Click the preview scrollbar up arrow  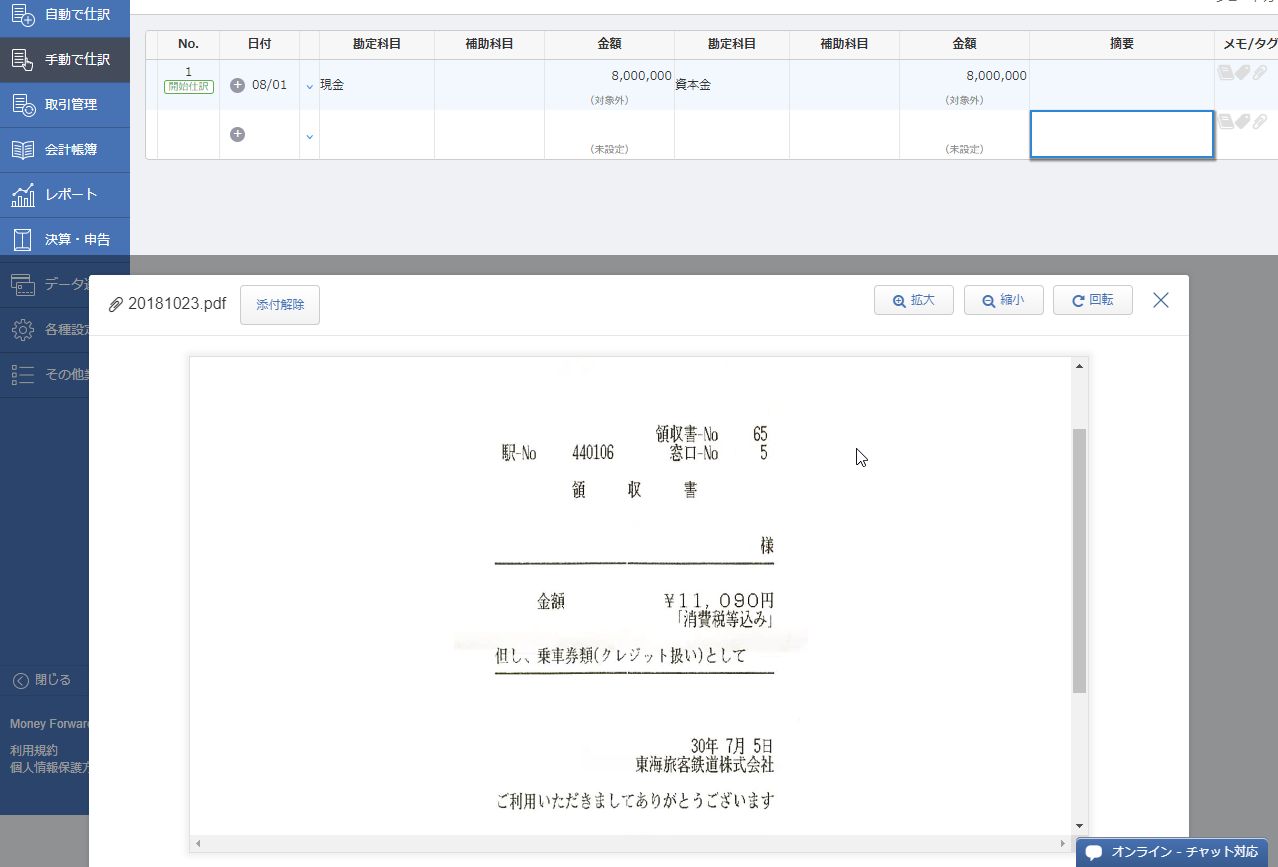[1079, 366]
